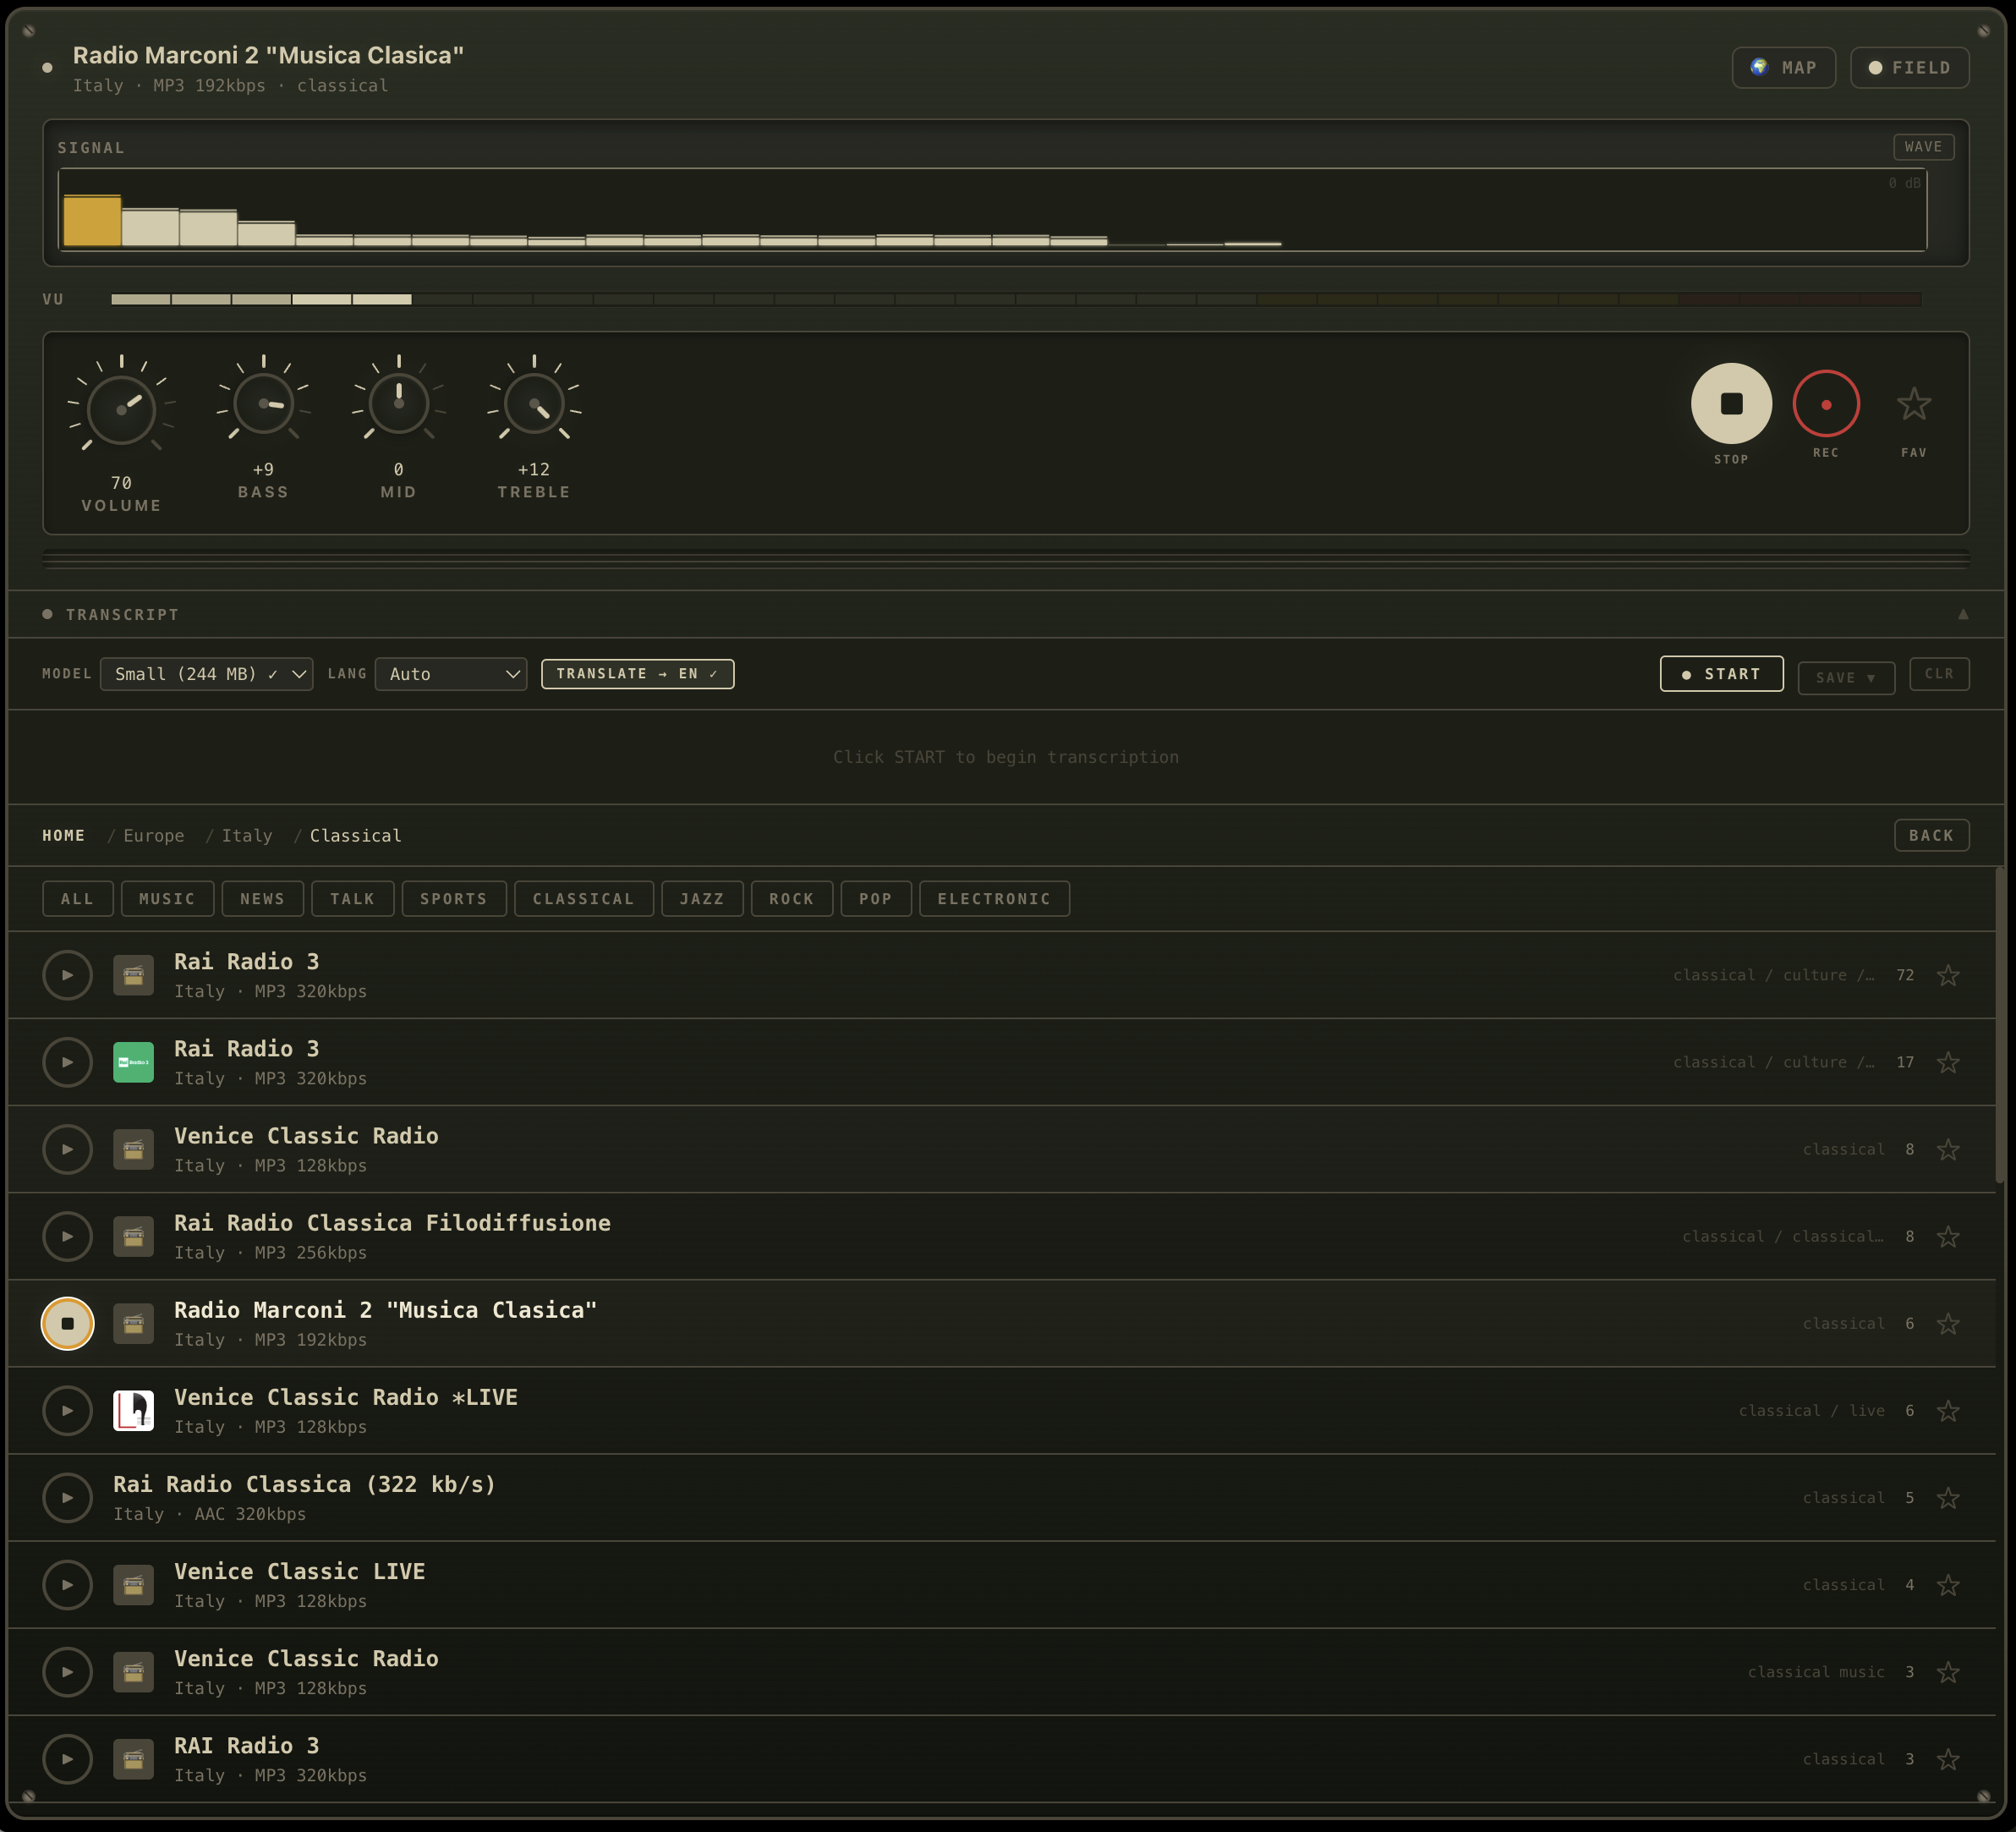Screen dimensions: 2016x1832
Task: Open the SAVE dropdown menu
Action: 1845,677
